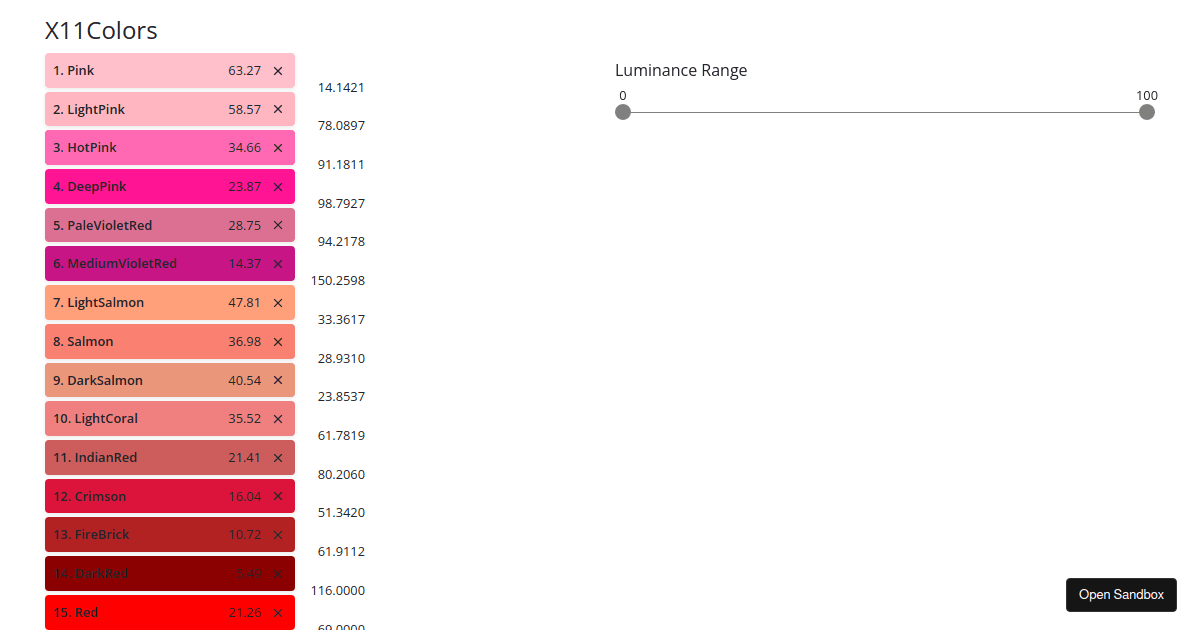The image size is (1200, 630).
Task: Click the Open Sandbox button
Action: [x=1121, y=595]
